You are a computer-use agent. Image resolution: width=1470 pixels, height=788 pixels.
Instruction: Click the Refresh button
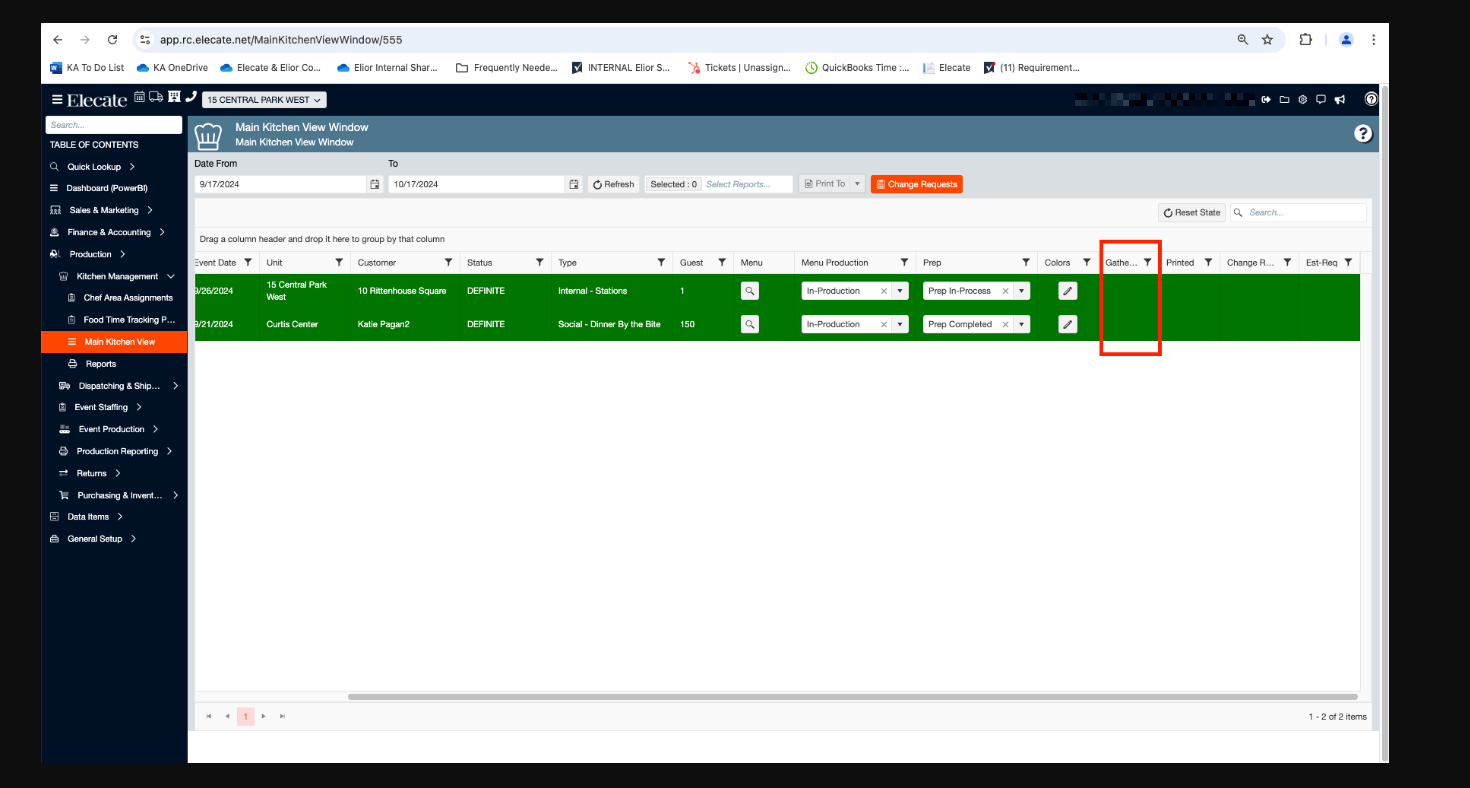[613, 184]
